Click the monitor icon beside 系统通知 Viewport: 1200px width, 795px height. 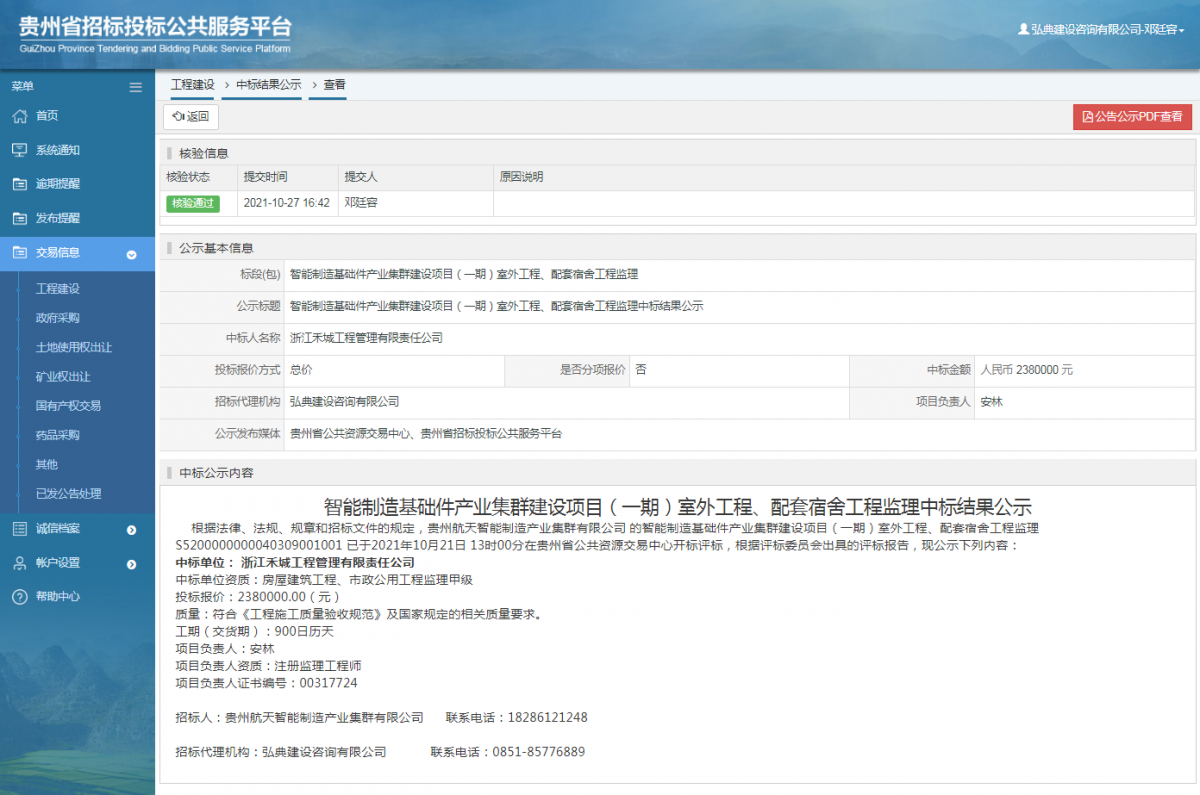click(x=19, y=150)
